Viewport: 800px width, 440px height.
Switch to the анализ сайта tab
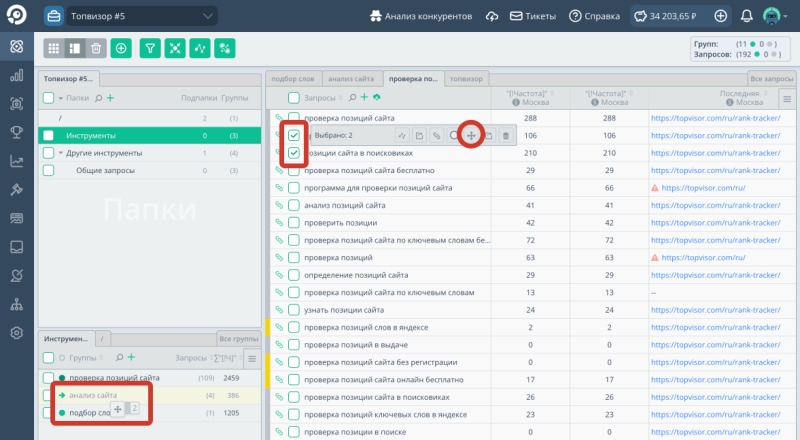351,78
